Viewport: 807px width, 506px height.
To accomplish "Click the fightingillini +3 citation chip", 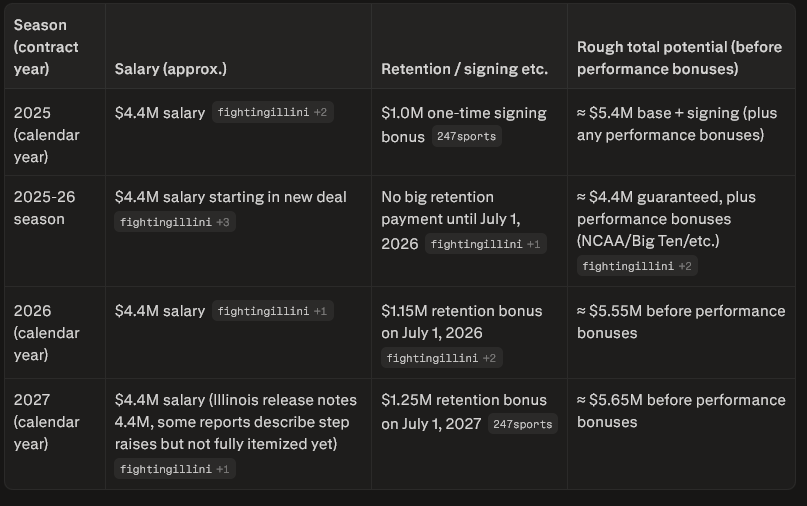I will click(175, 222).
